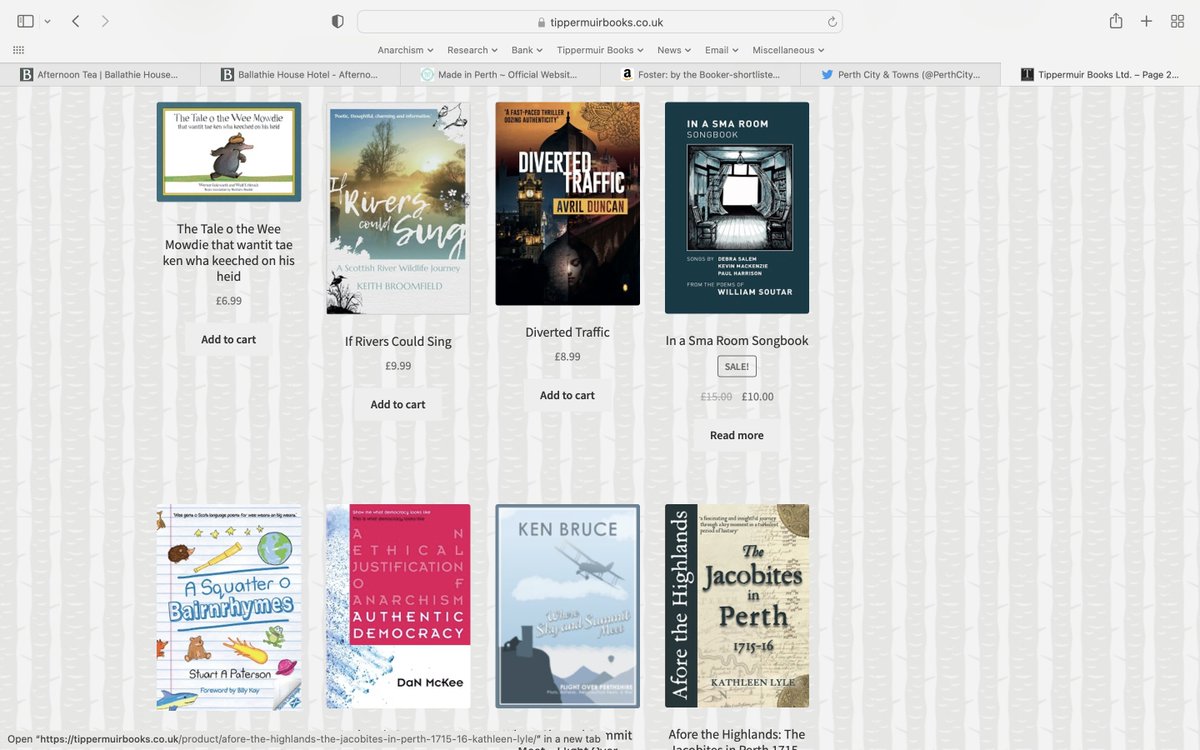Screen dimensions: 1200x750
Task: Click Read more under Sma Room Songbook
Action: click(x=737, y=435)
